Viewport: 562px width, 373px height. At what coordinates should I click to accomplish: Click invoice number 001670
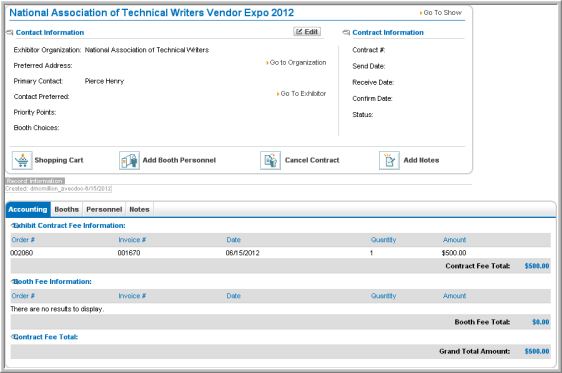129,253
